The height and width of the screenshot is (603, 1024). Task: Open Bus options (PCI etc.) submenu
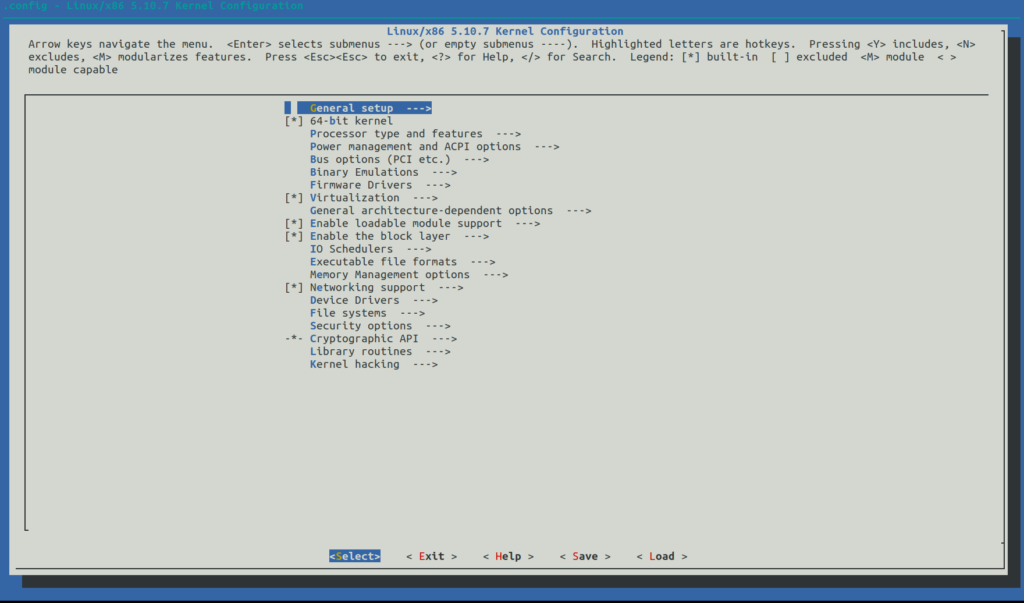pyautogui.click(x=399, y=159)
